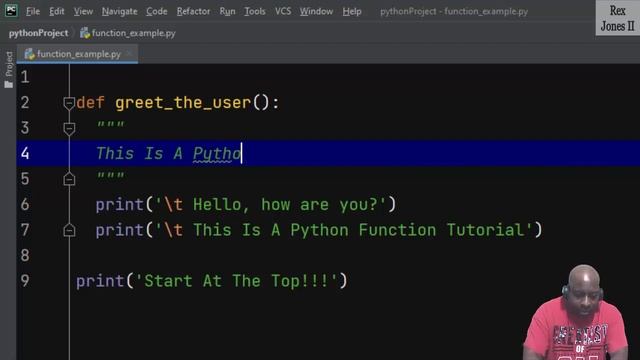Click the docstring fold end marker on line 5
640x360 pixels.
(69, 179)
